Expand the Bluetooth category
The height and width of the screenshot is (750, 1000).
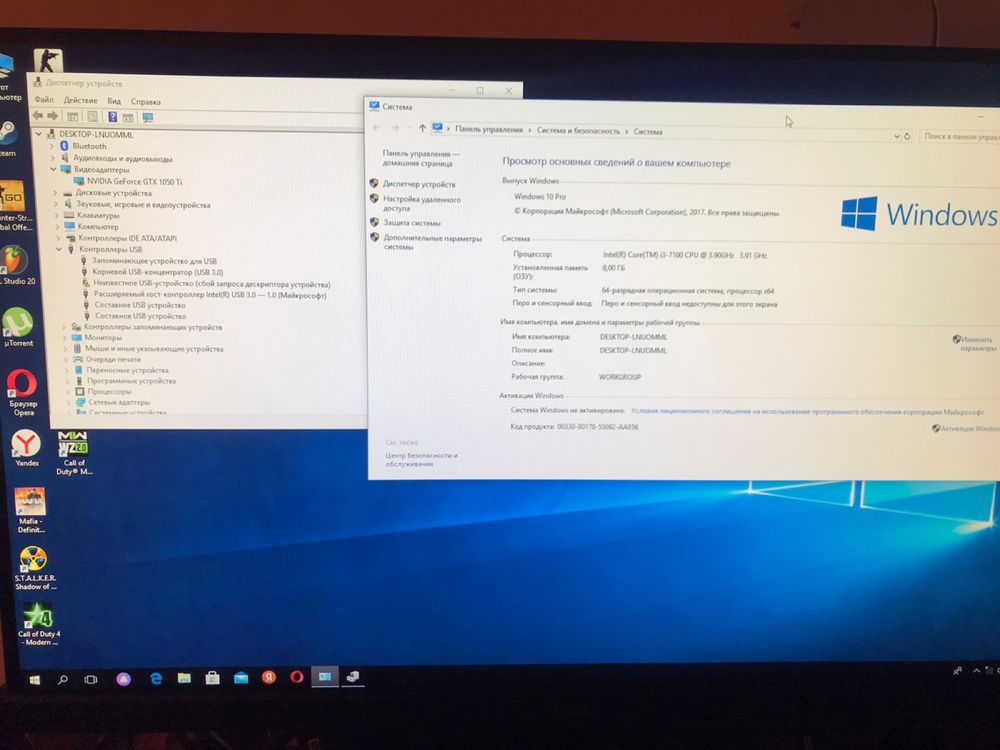52,146
